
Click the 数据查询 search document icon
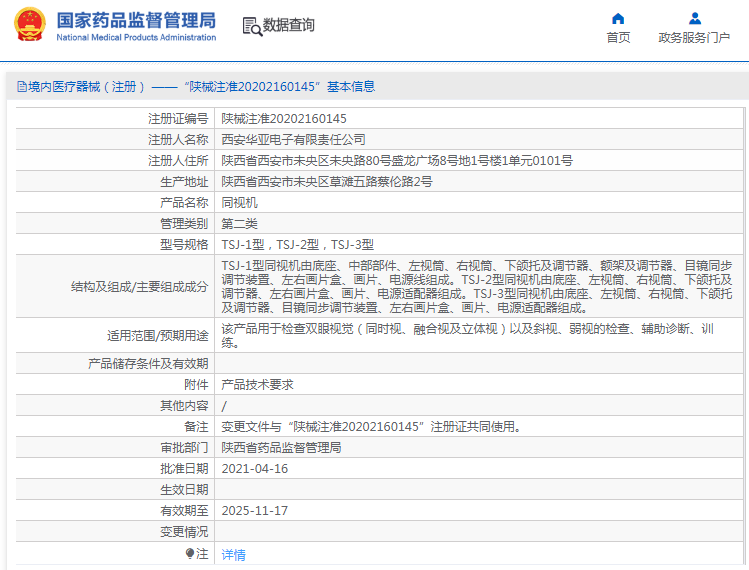(x=252, y=26)
